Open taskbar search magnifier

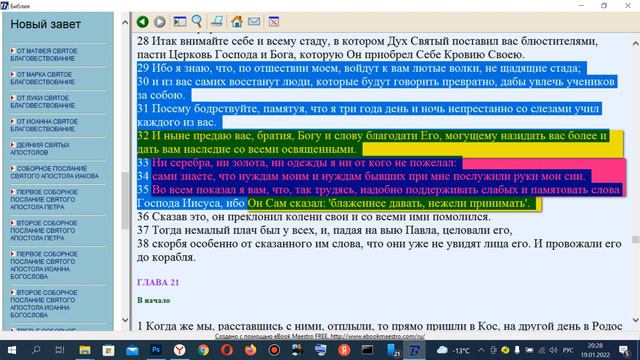click(36, 350)
